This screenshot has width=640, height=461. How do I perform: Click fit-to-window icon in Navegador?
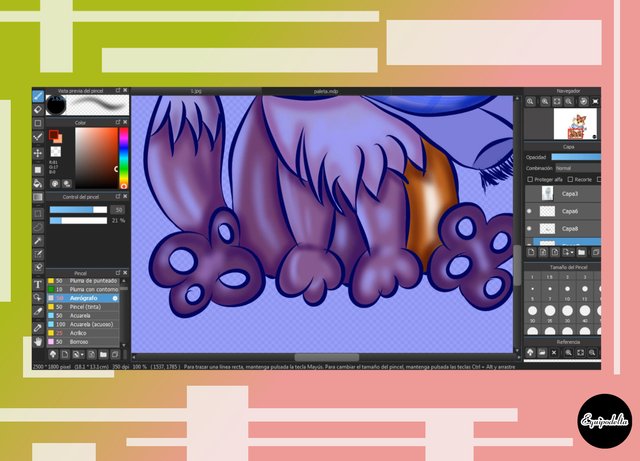coord(557,101)
